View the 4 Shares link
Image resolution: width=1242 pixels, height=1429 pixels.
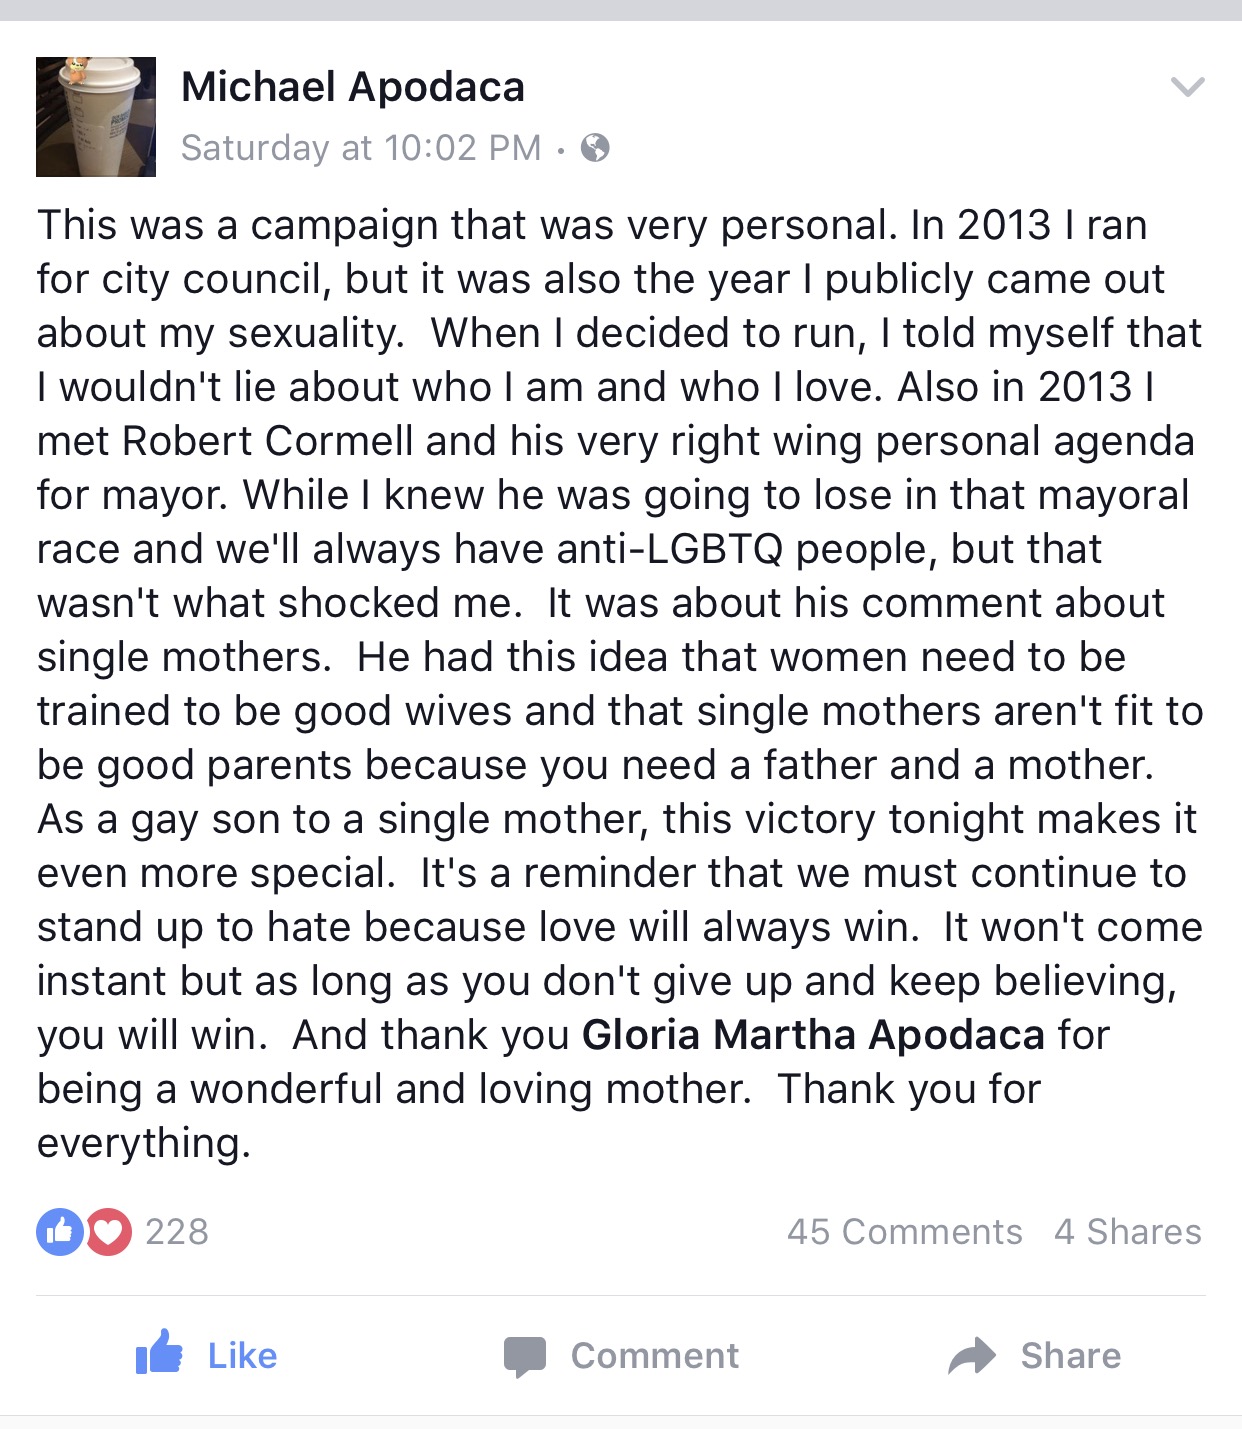pyautogui.click(x=1127, y=1232)
